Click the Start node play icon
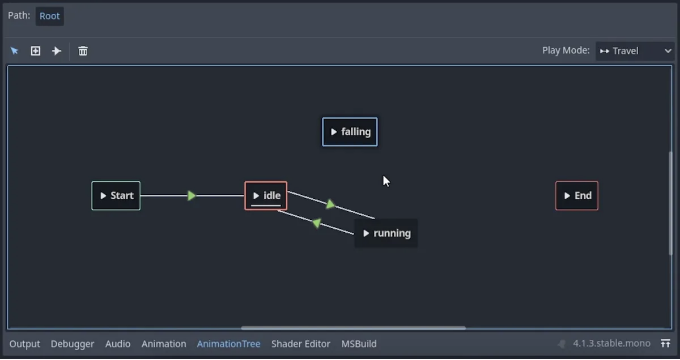Viewport: 680px width, 360px height. click(103, 196)
